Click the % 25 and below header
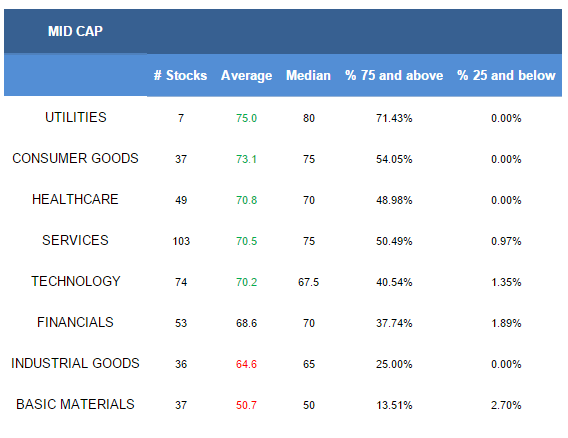The height and width of the screenshot is (438, 568). coord(506,75)
